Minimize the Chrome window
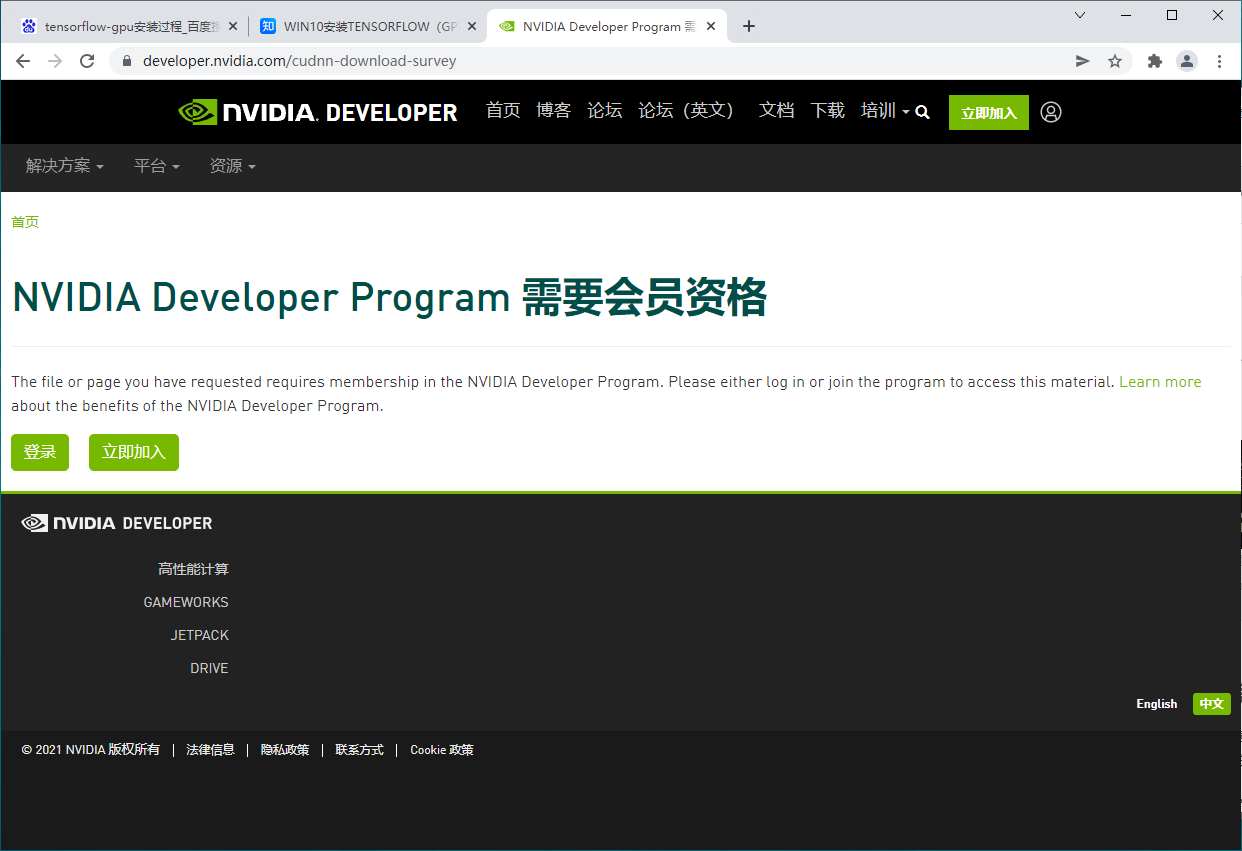Image resolution: width=1242 pixels, height=851 pixels. coord(1126,15)
